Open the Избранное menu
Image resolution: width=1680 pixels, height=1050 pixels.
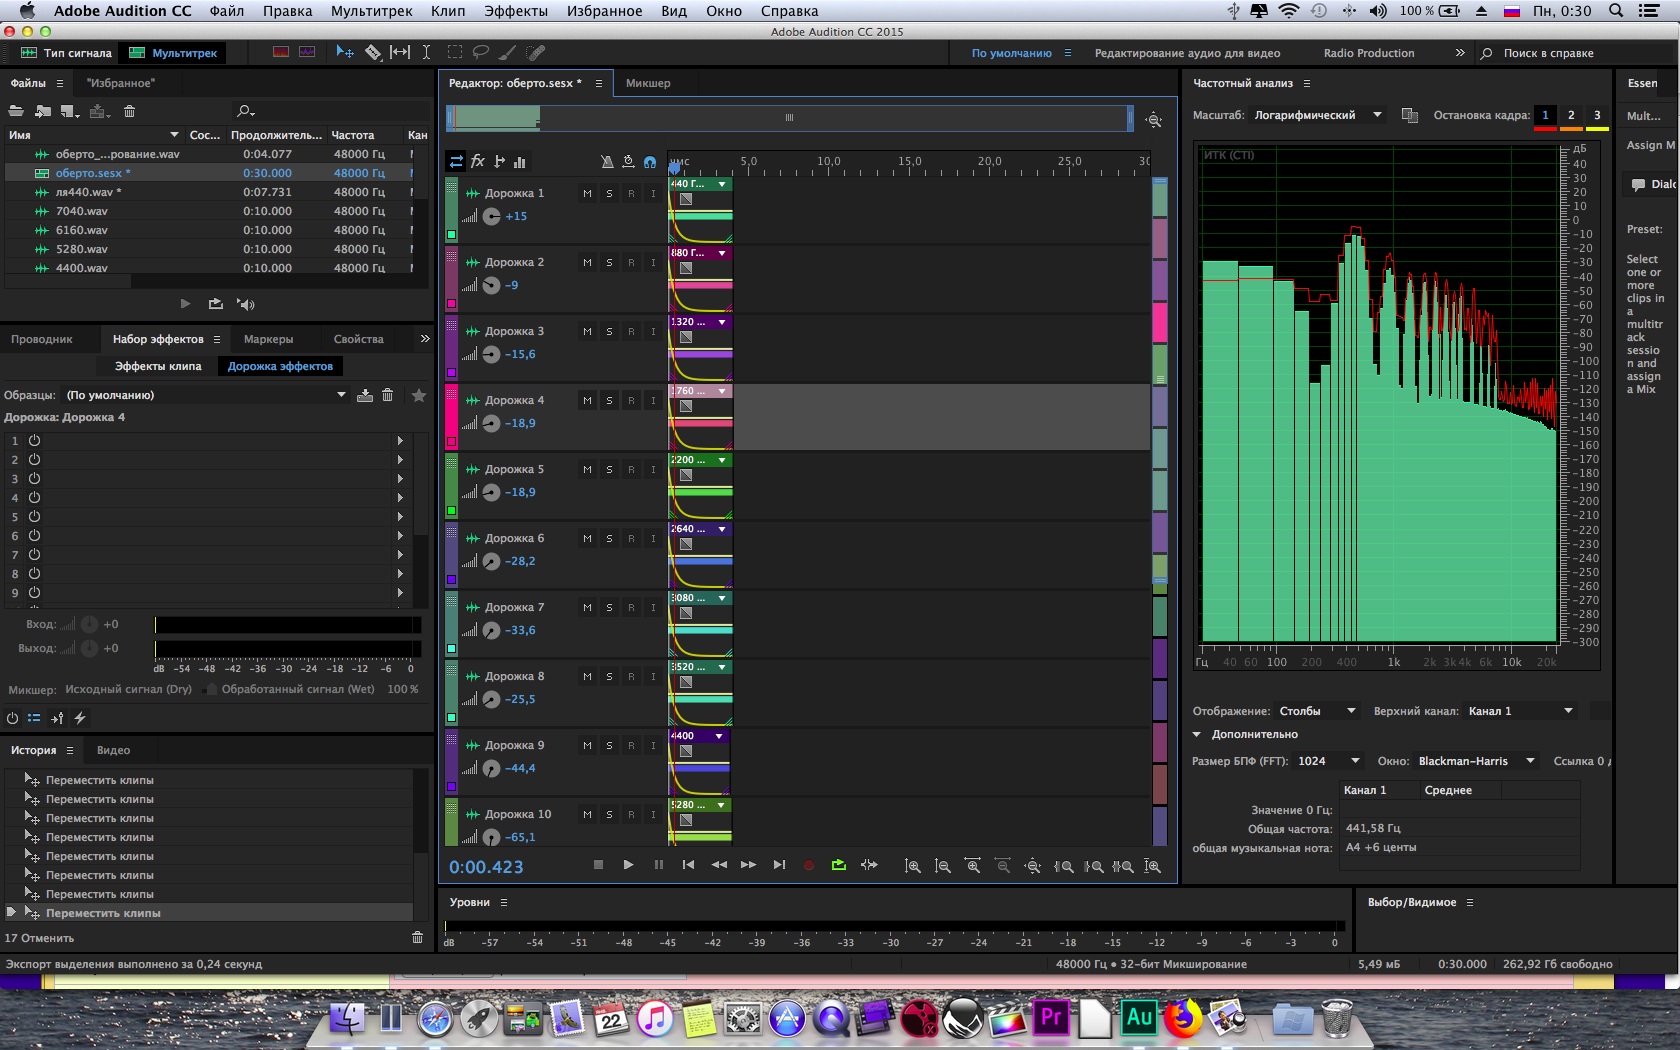click(604, 11)
